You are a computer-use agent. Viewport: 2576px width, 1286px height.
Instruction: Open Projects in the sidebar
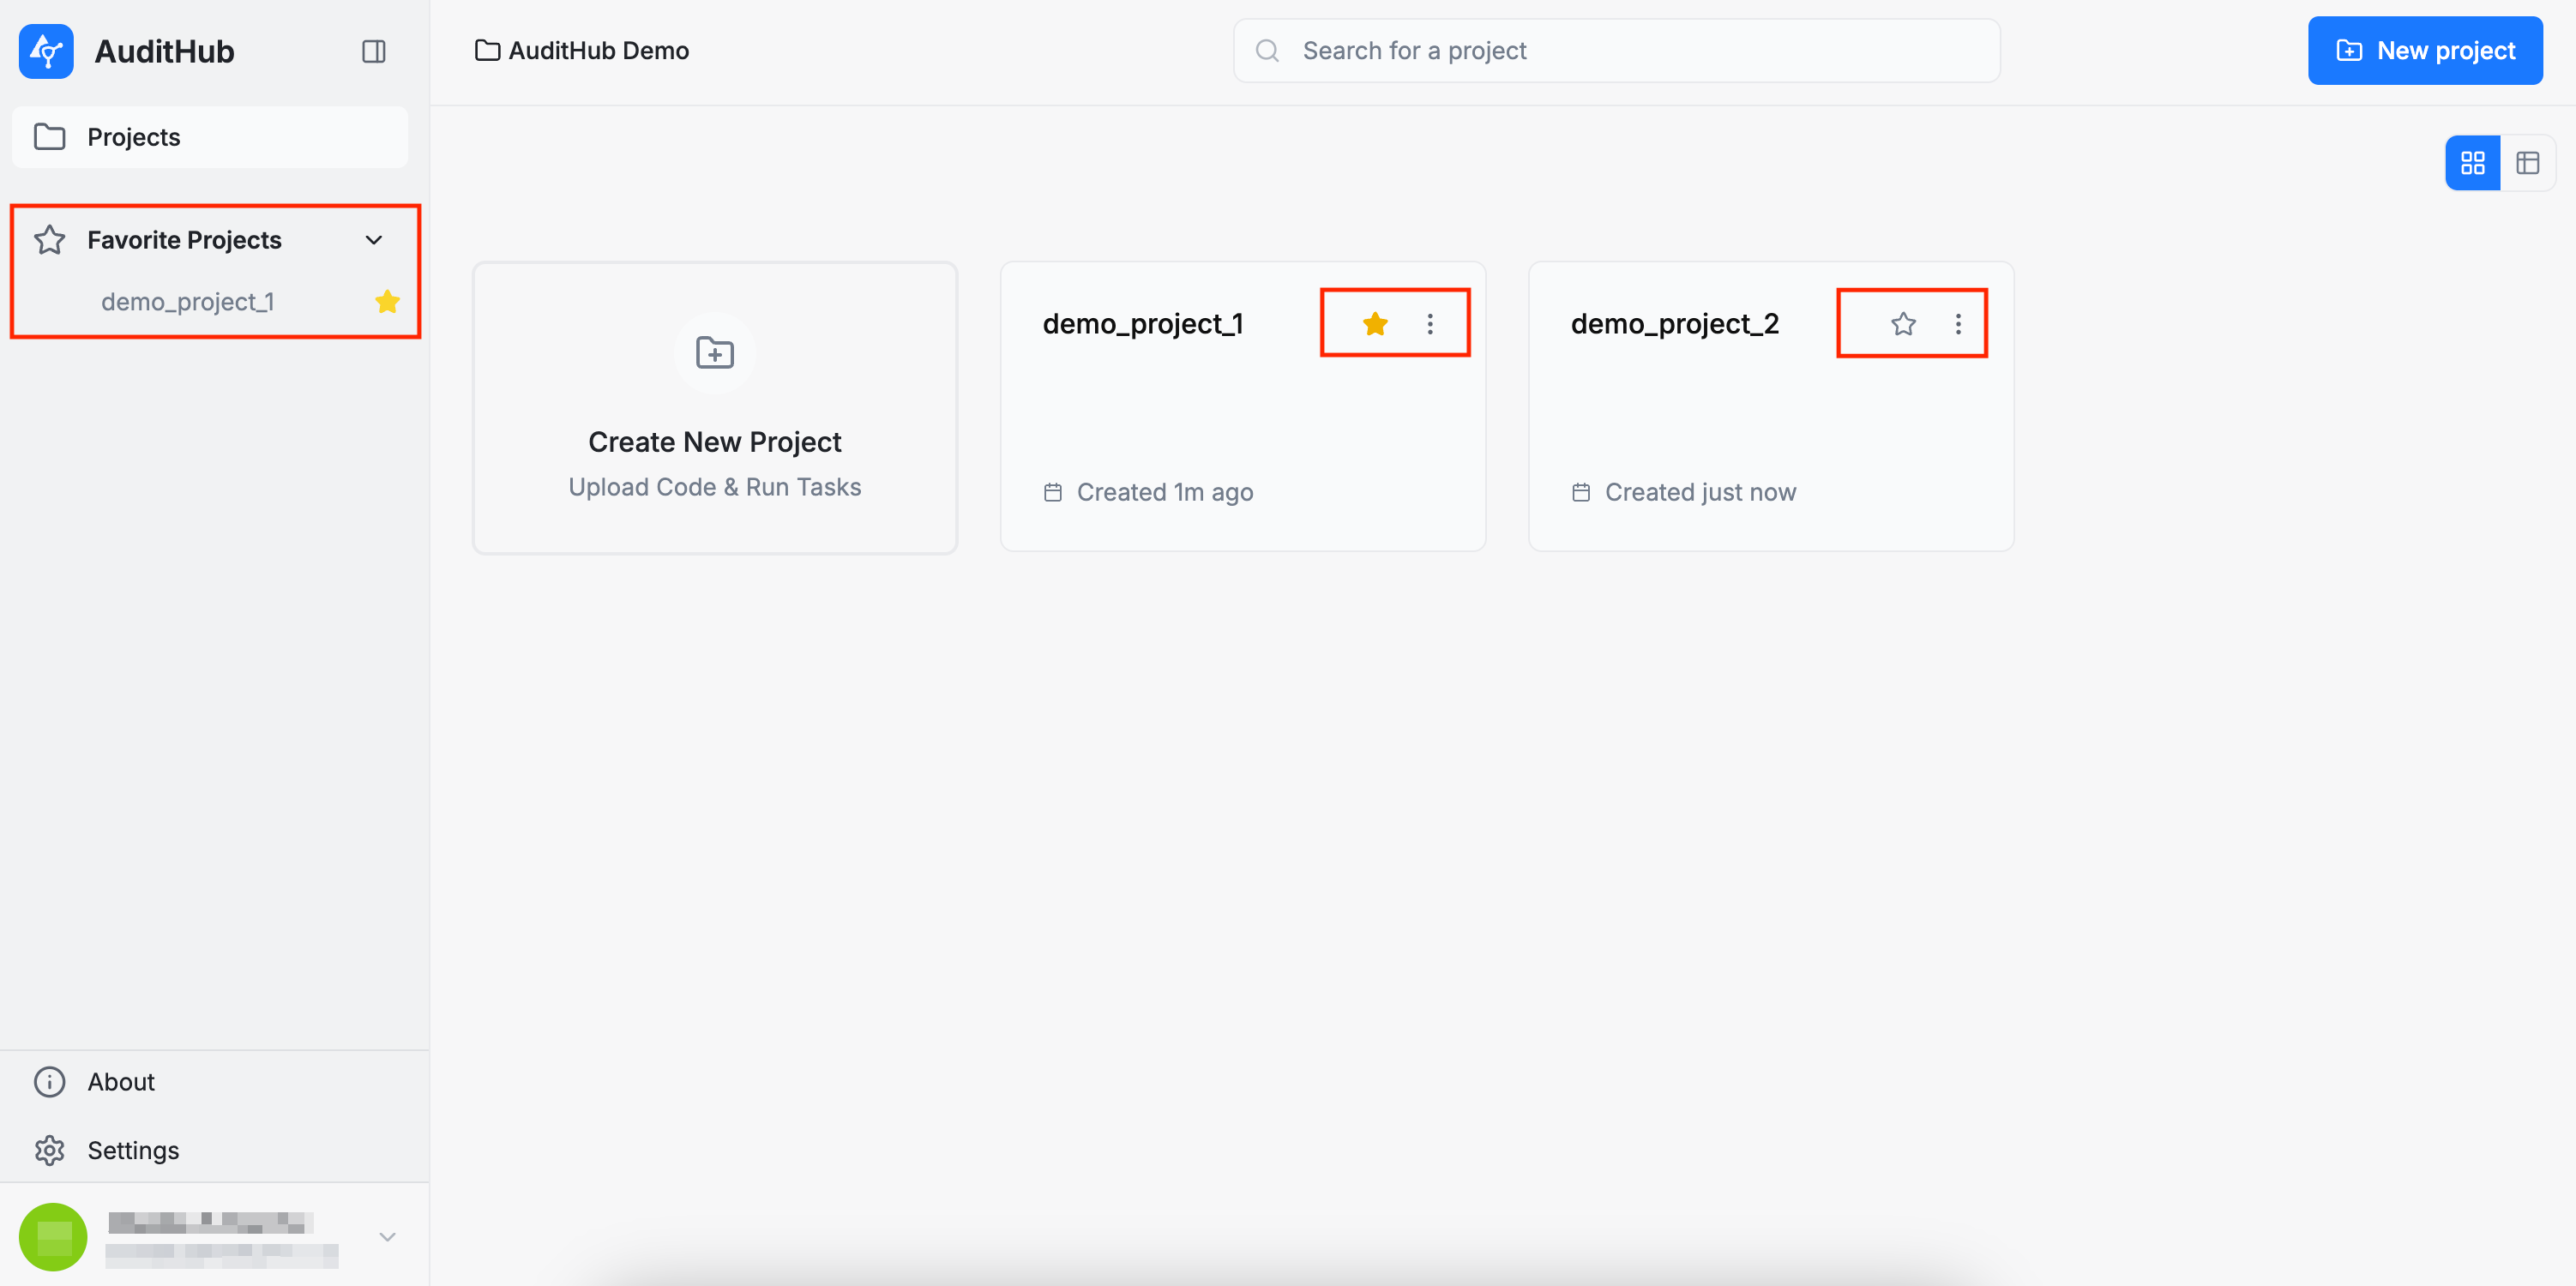133,137
